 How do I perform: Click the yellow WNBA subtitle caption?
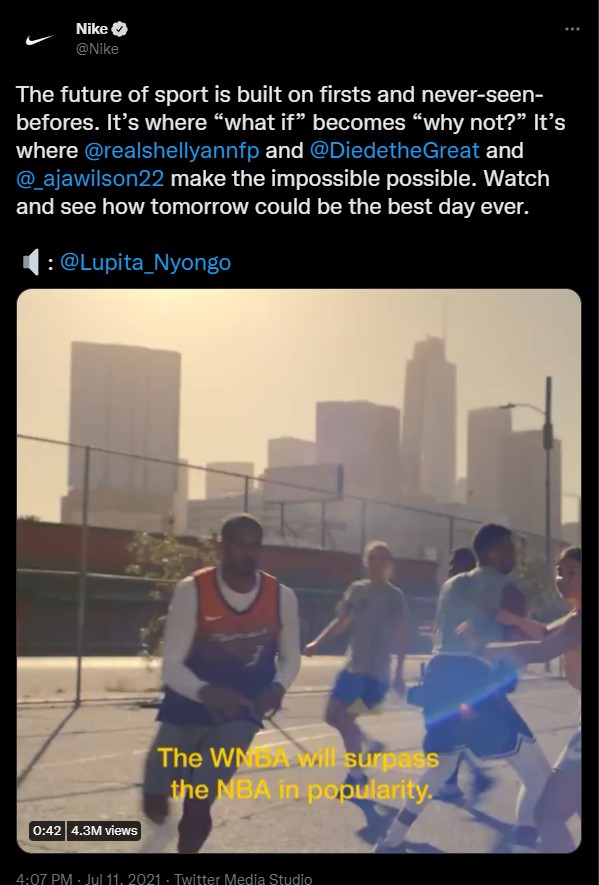click(x=298, y=774)
